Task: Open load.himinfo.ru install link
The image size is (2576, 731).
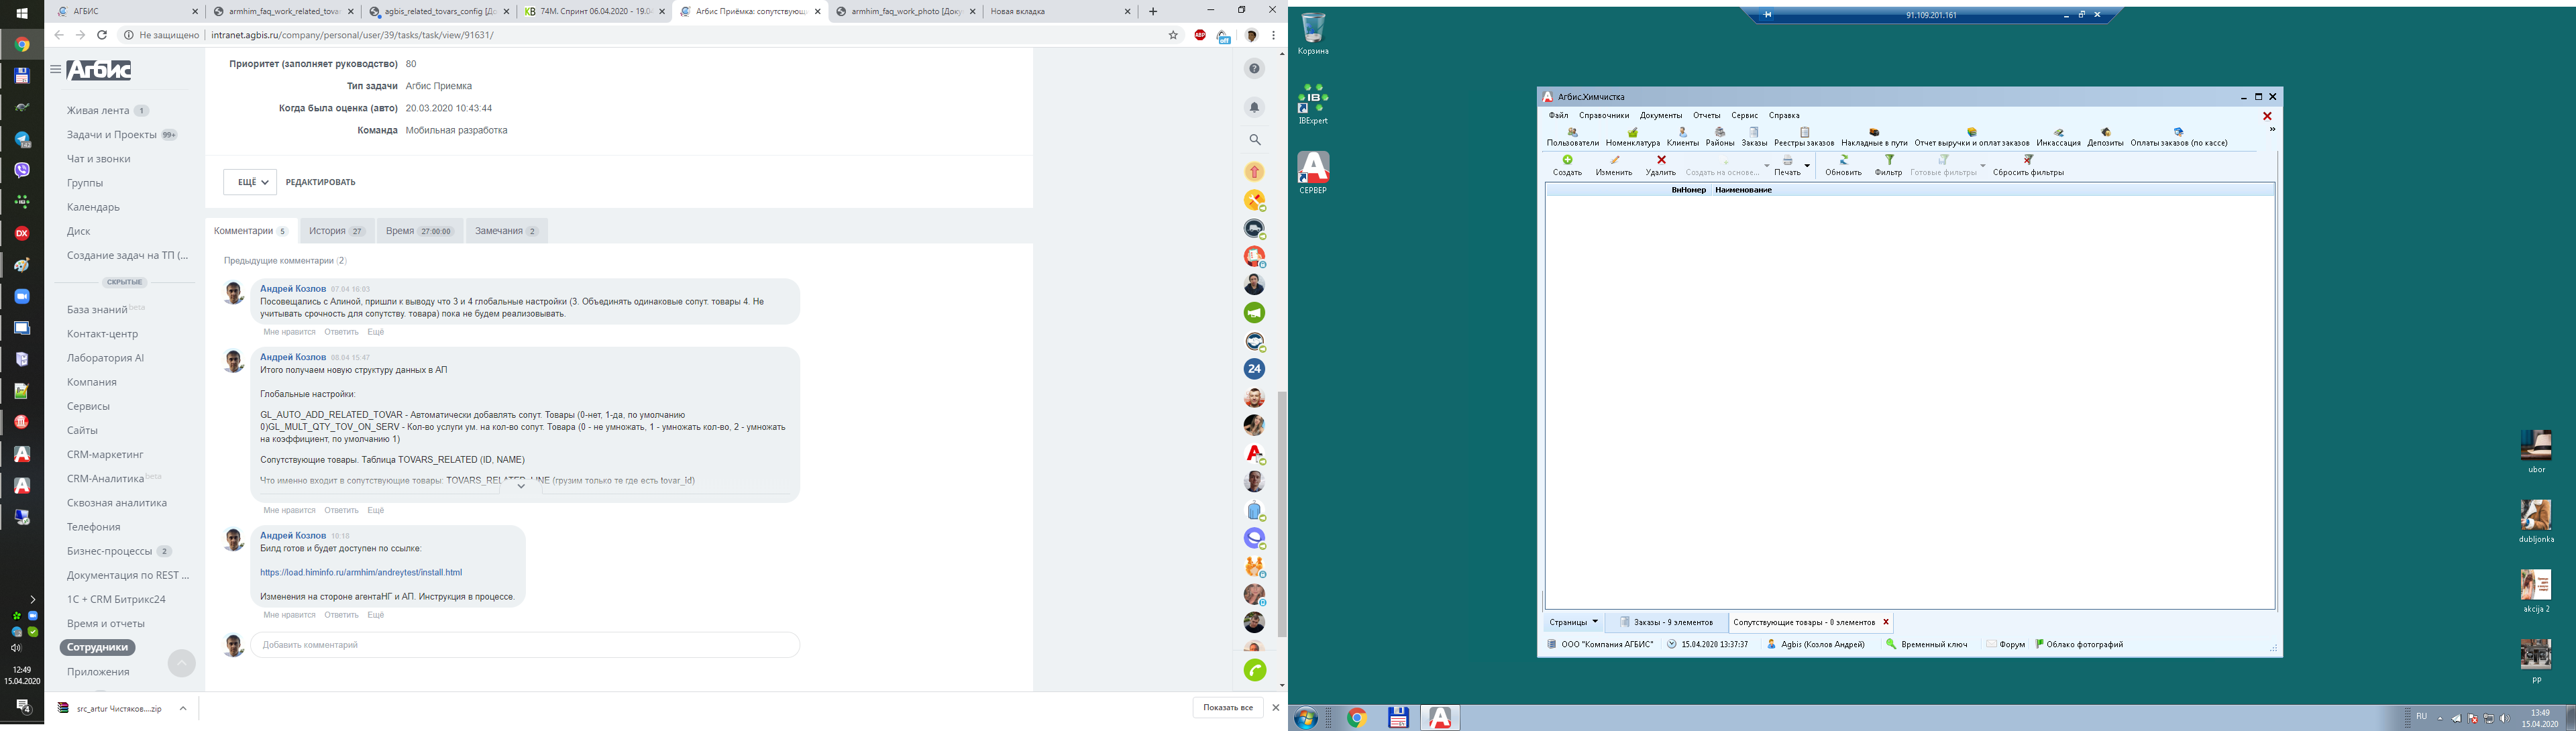Action: [x=361, y=573]
